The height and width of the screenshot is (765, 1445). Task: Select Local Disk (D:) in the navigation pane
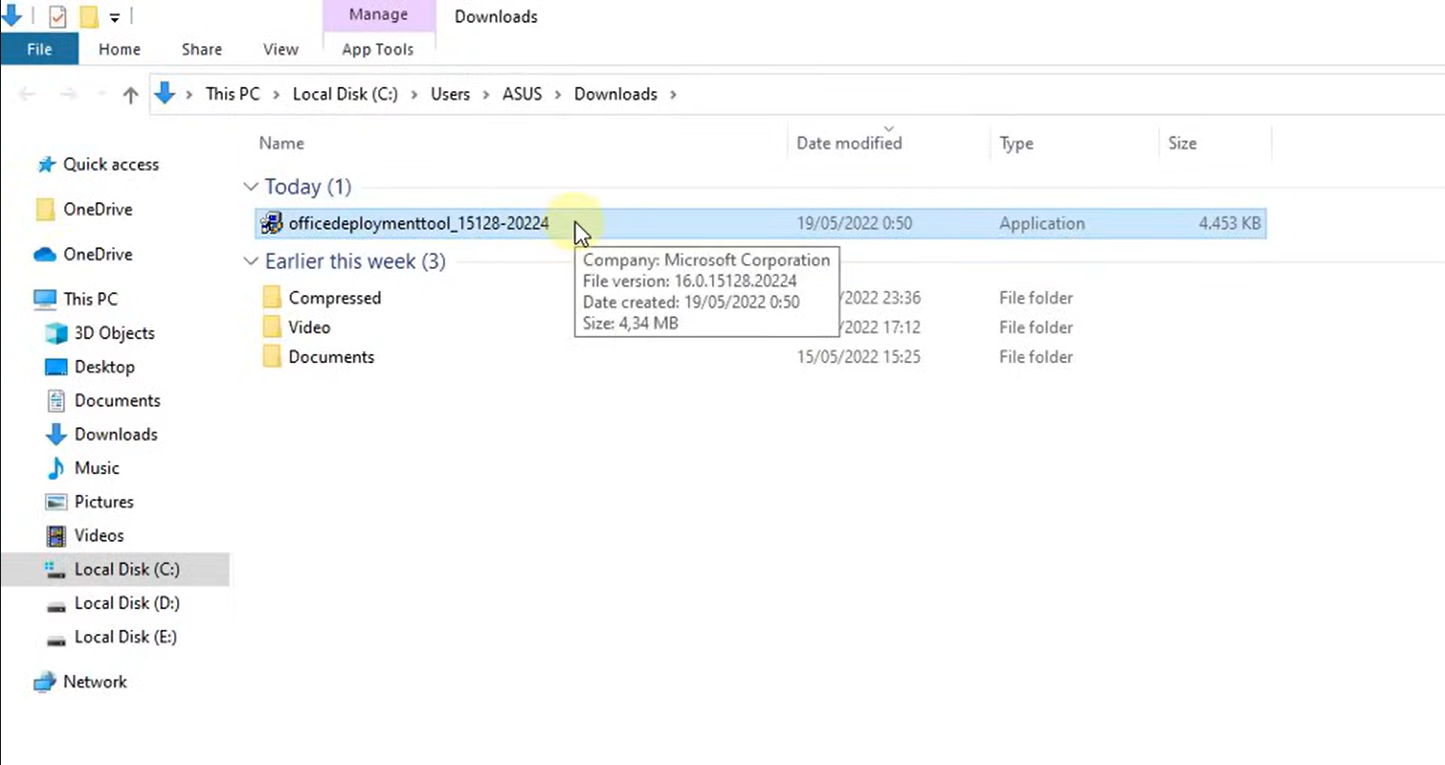point(126,603)
